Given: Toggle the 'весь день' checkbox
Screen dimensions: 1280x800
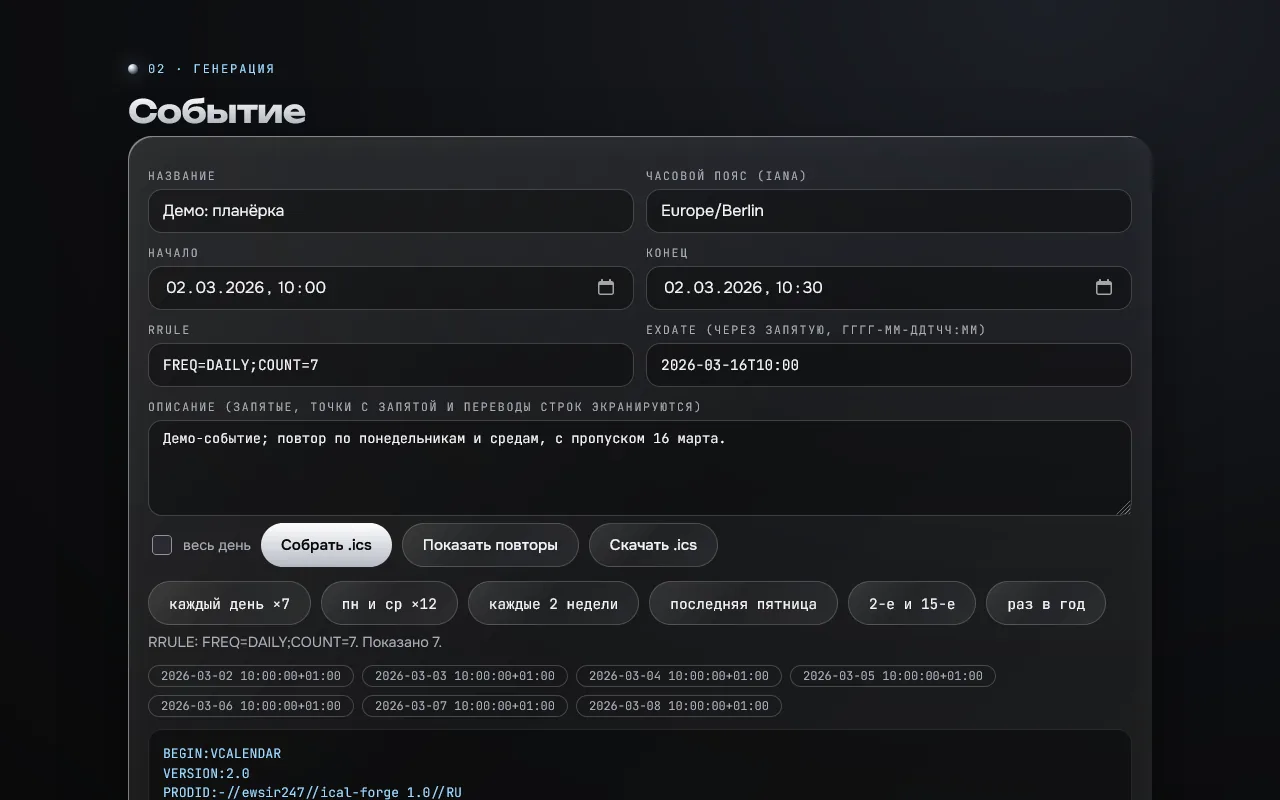Looking at the screenshot, I should pyautogui.click(x=162, y=545).
